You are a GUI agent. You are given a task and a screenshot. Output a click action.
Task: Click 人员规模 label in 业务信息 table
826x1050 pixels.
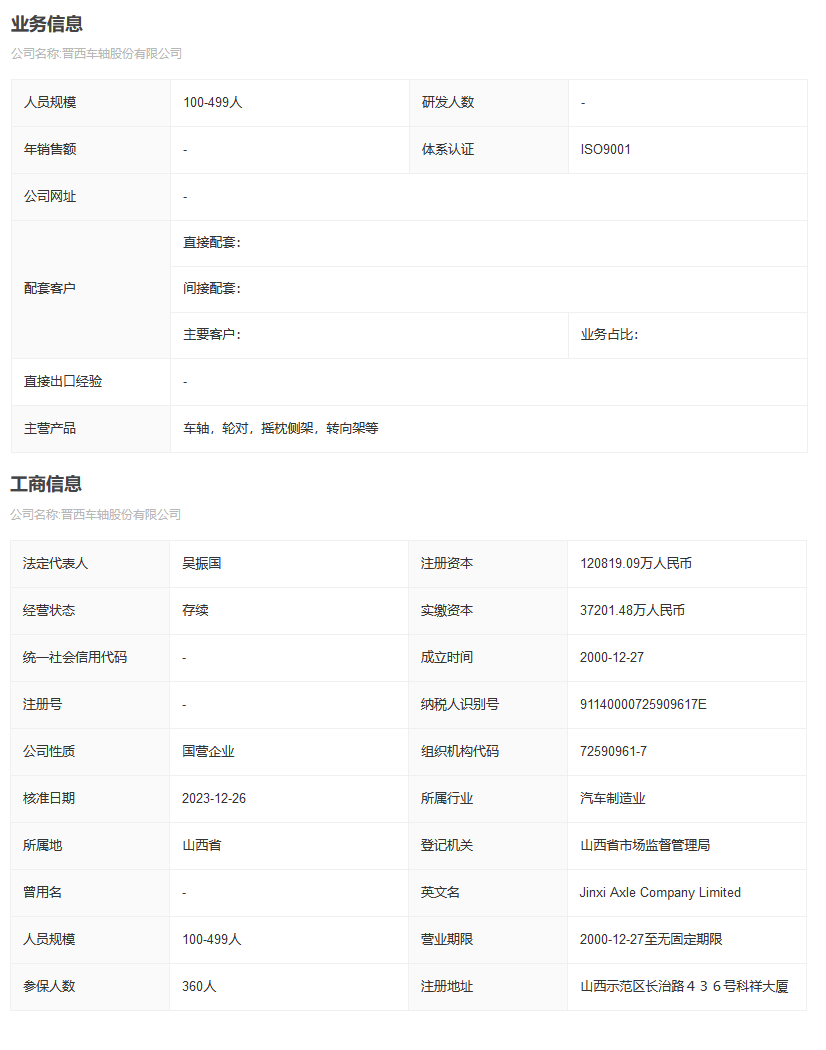click(x=50, y=102)
